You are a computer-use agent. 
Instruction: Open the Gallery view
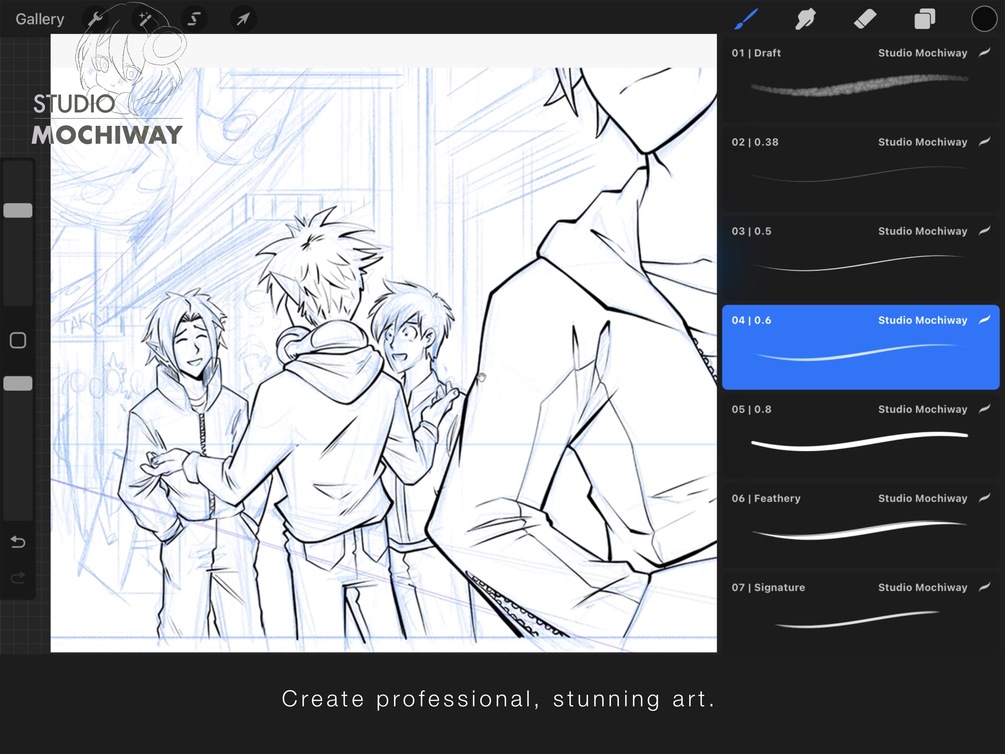click(40, 19)
